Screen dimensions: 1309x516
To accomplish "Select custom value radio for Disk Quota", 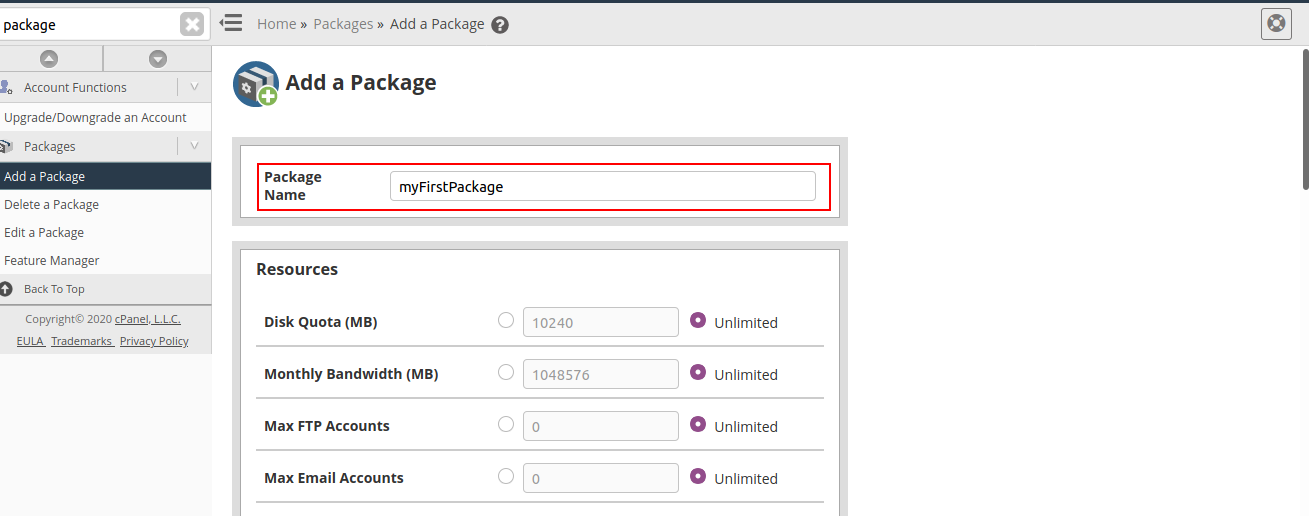I will pos(506,320).
